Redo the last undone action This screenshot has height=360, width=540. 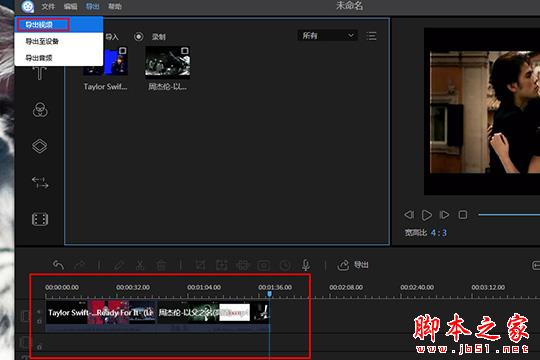80,265
